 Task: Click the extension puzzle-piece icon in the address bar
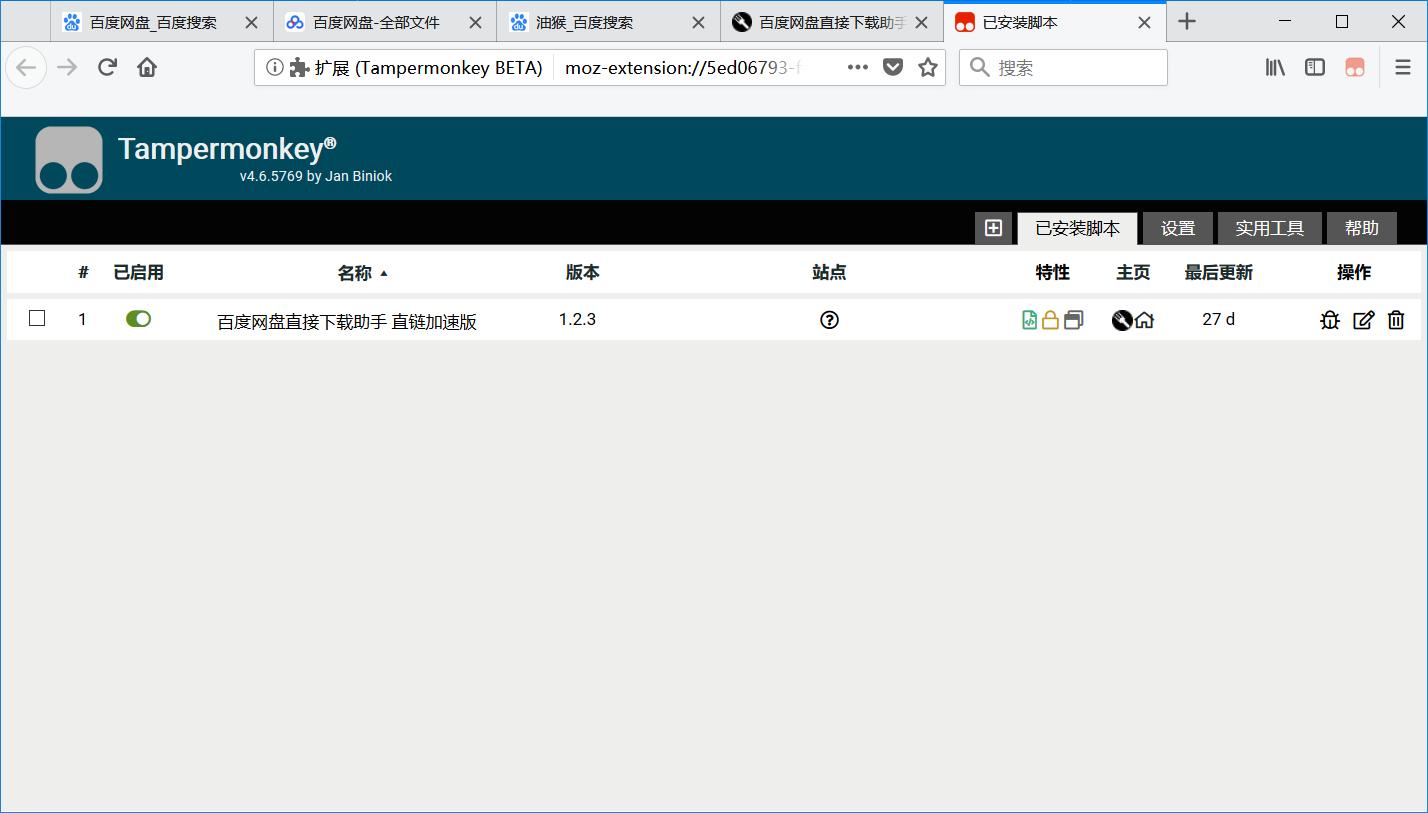[298, 67]
